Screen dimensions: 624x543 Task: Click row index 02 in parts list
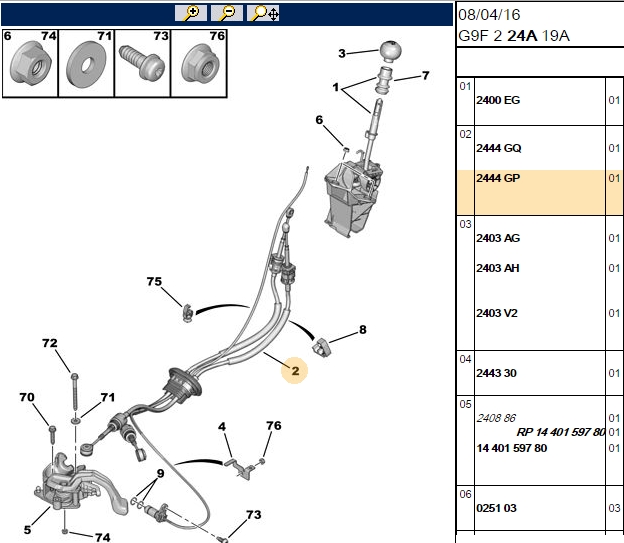coord(465,134)
